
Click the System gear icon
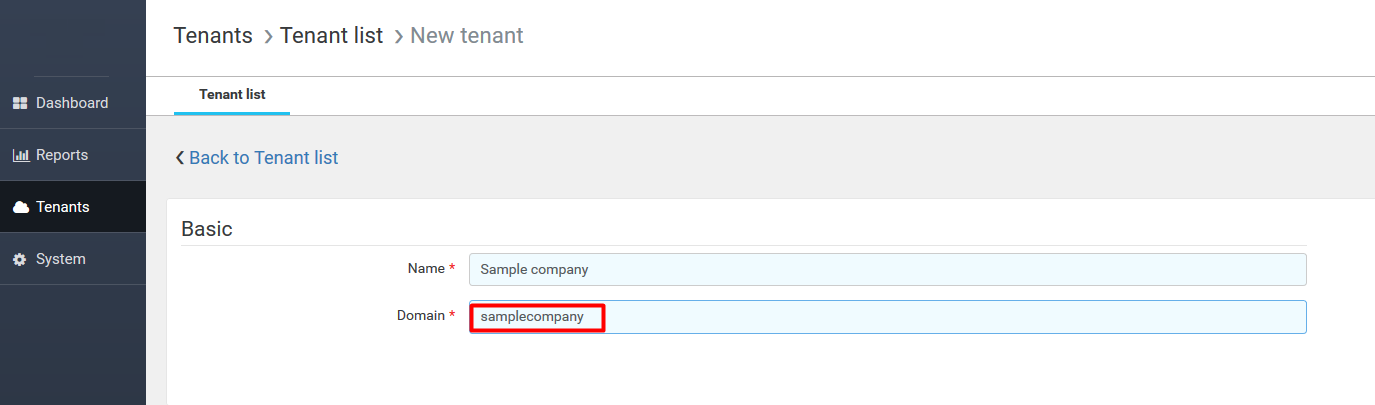[x=20, y=259]
